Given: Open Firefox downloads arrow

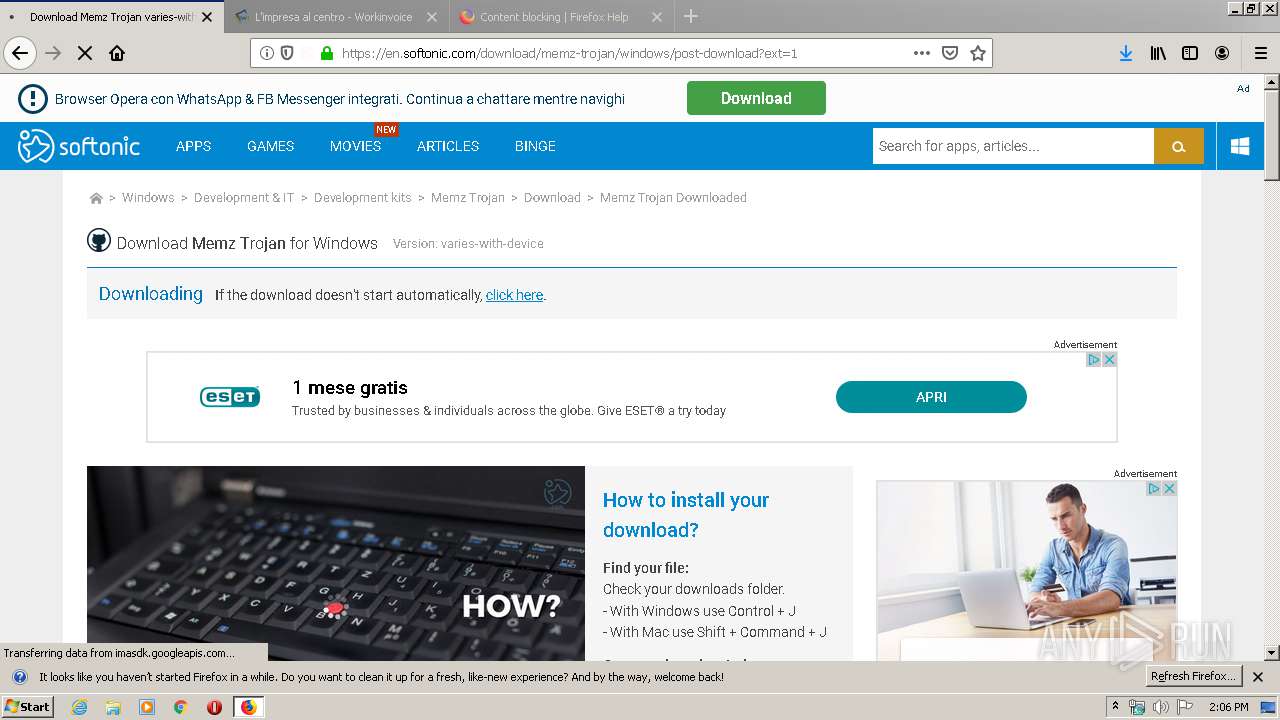Looking at the screenshot, I should (1126, 53).
